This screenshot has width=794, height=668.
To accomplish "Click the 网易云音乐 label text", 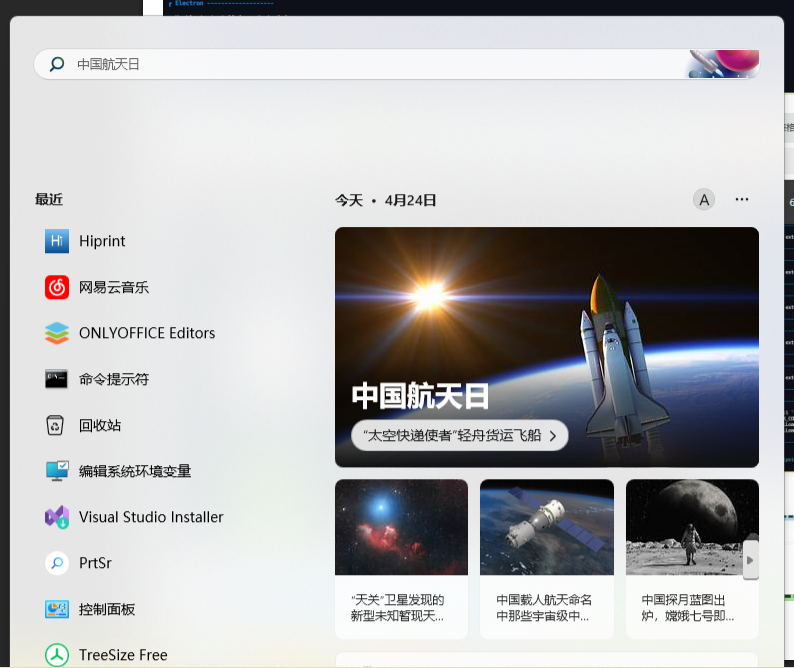I will pos(114,287).
